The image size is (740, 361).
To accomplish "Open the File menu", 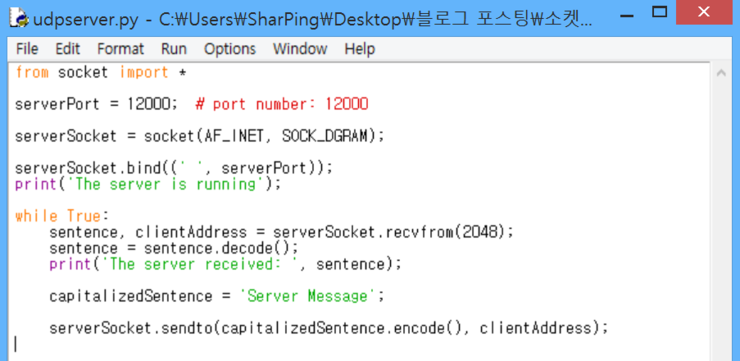I will pos(27,49).
